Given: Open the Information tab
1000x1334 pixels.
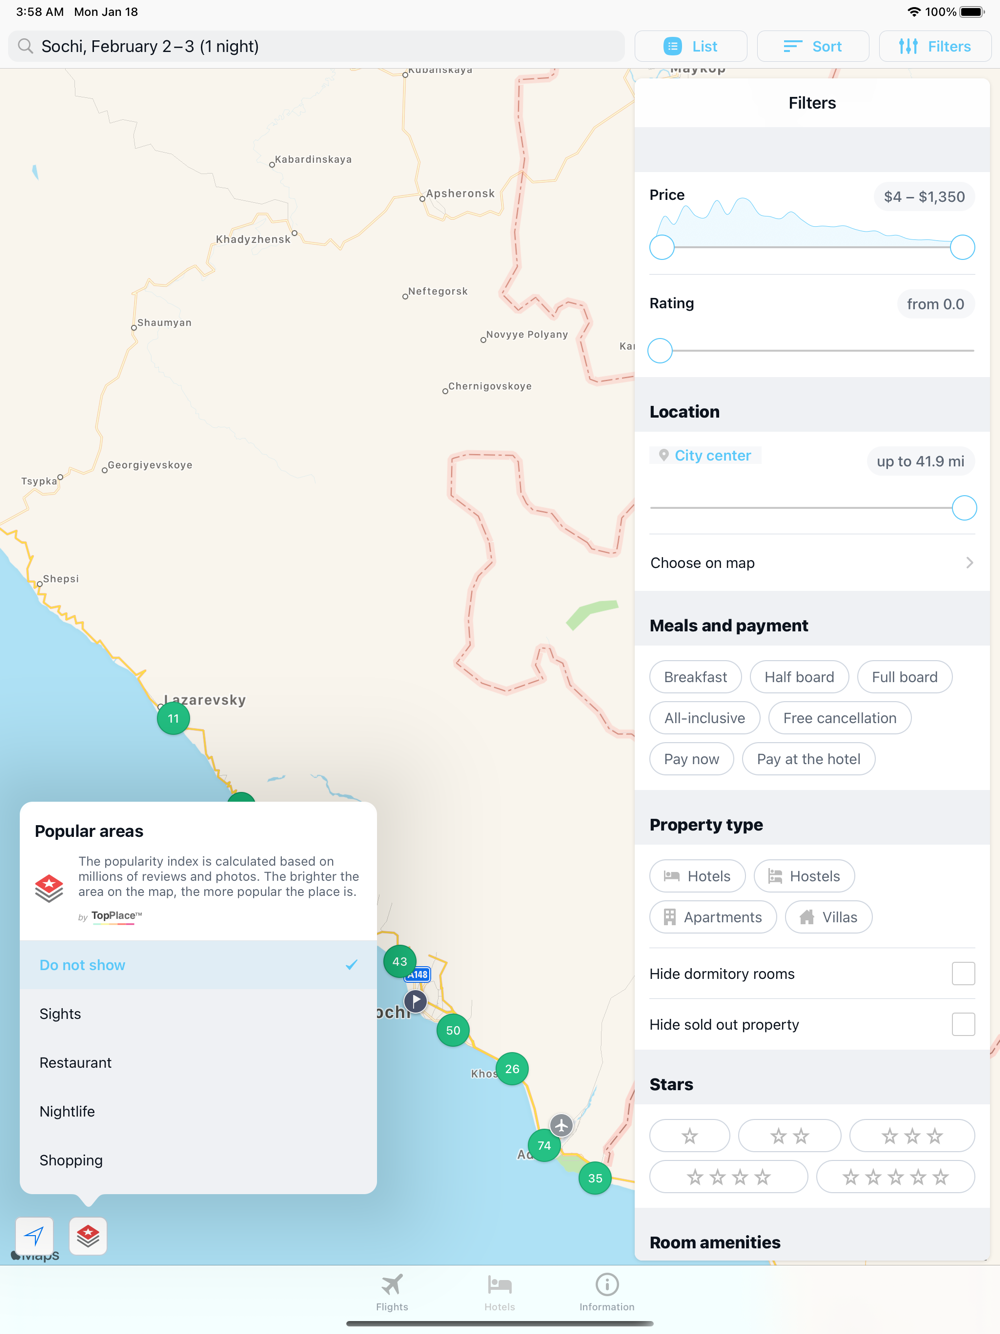Looking at the screenshot, I should pyautogui.click(x=607, y=1292).
